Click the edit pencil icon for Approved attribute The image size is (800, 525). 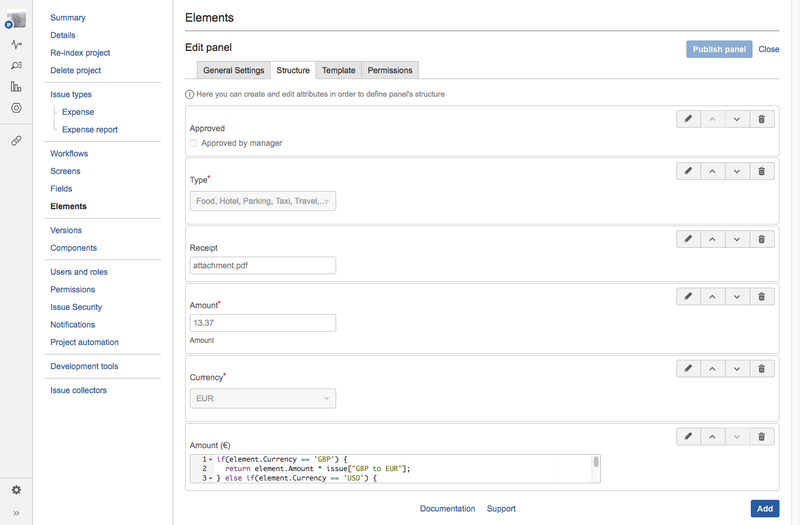pos(688,119)
